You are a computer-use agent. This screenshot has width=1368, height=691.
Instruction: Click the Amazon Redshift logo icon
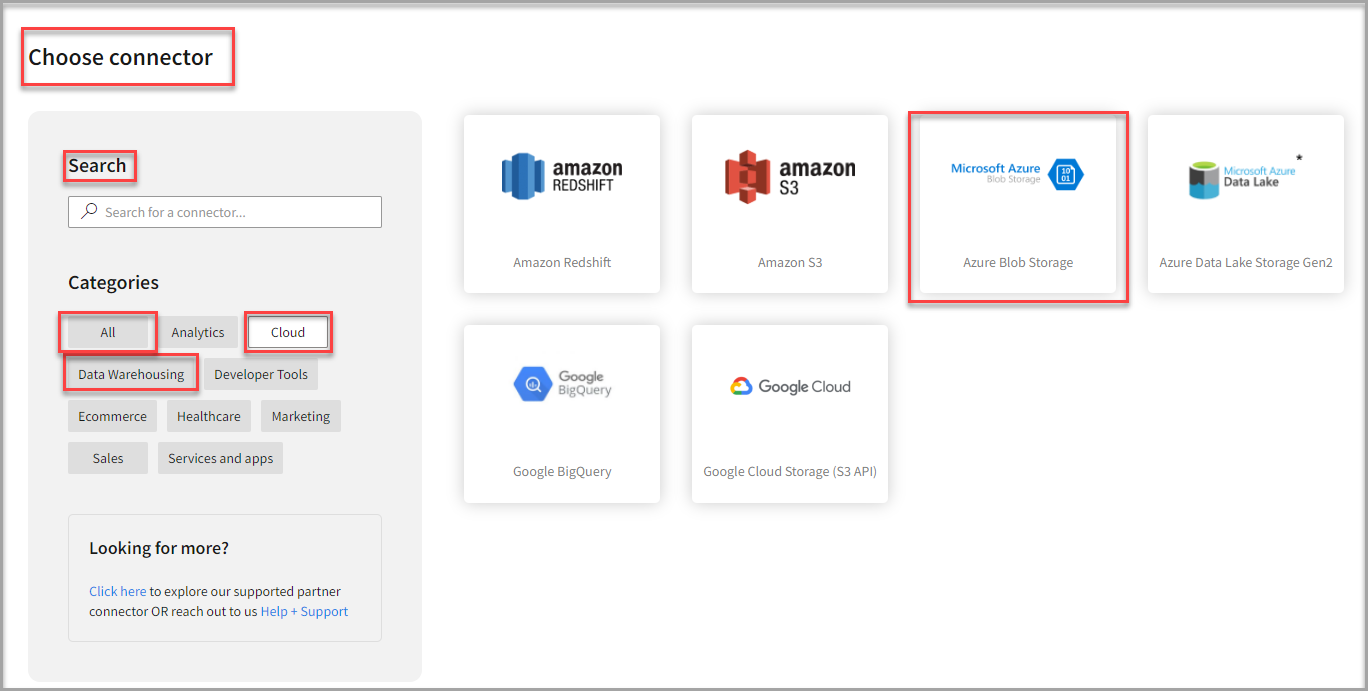561,176
